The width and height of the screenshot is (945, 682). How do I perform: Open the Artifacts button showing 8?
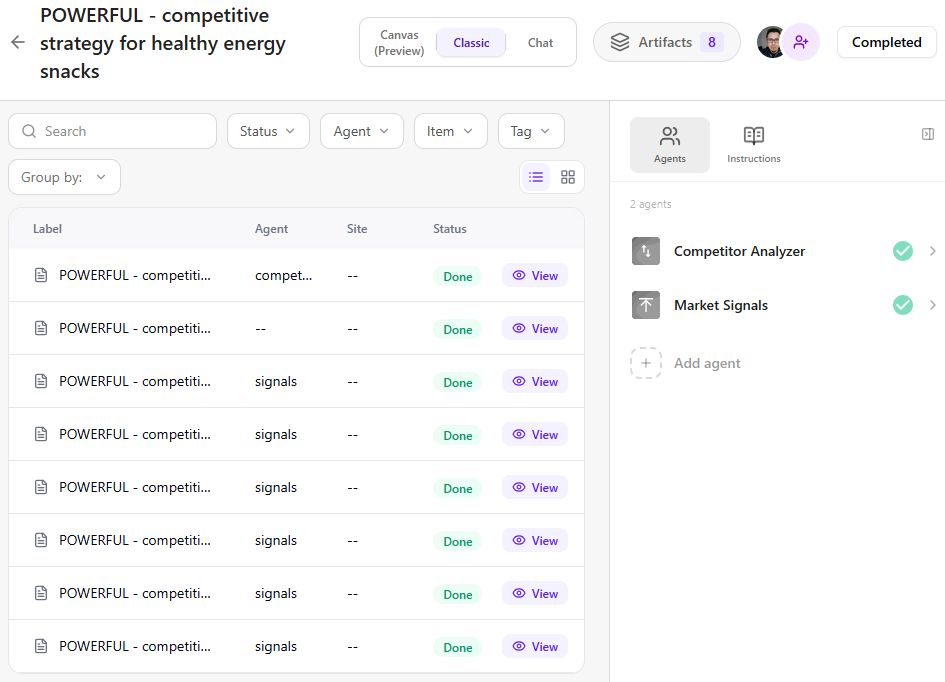coord(666,42)
